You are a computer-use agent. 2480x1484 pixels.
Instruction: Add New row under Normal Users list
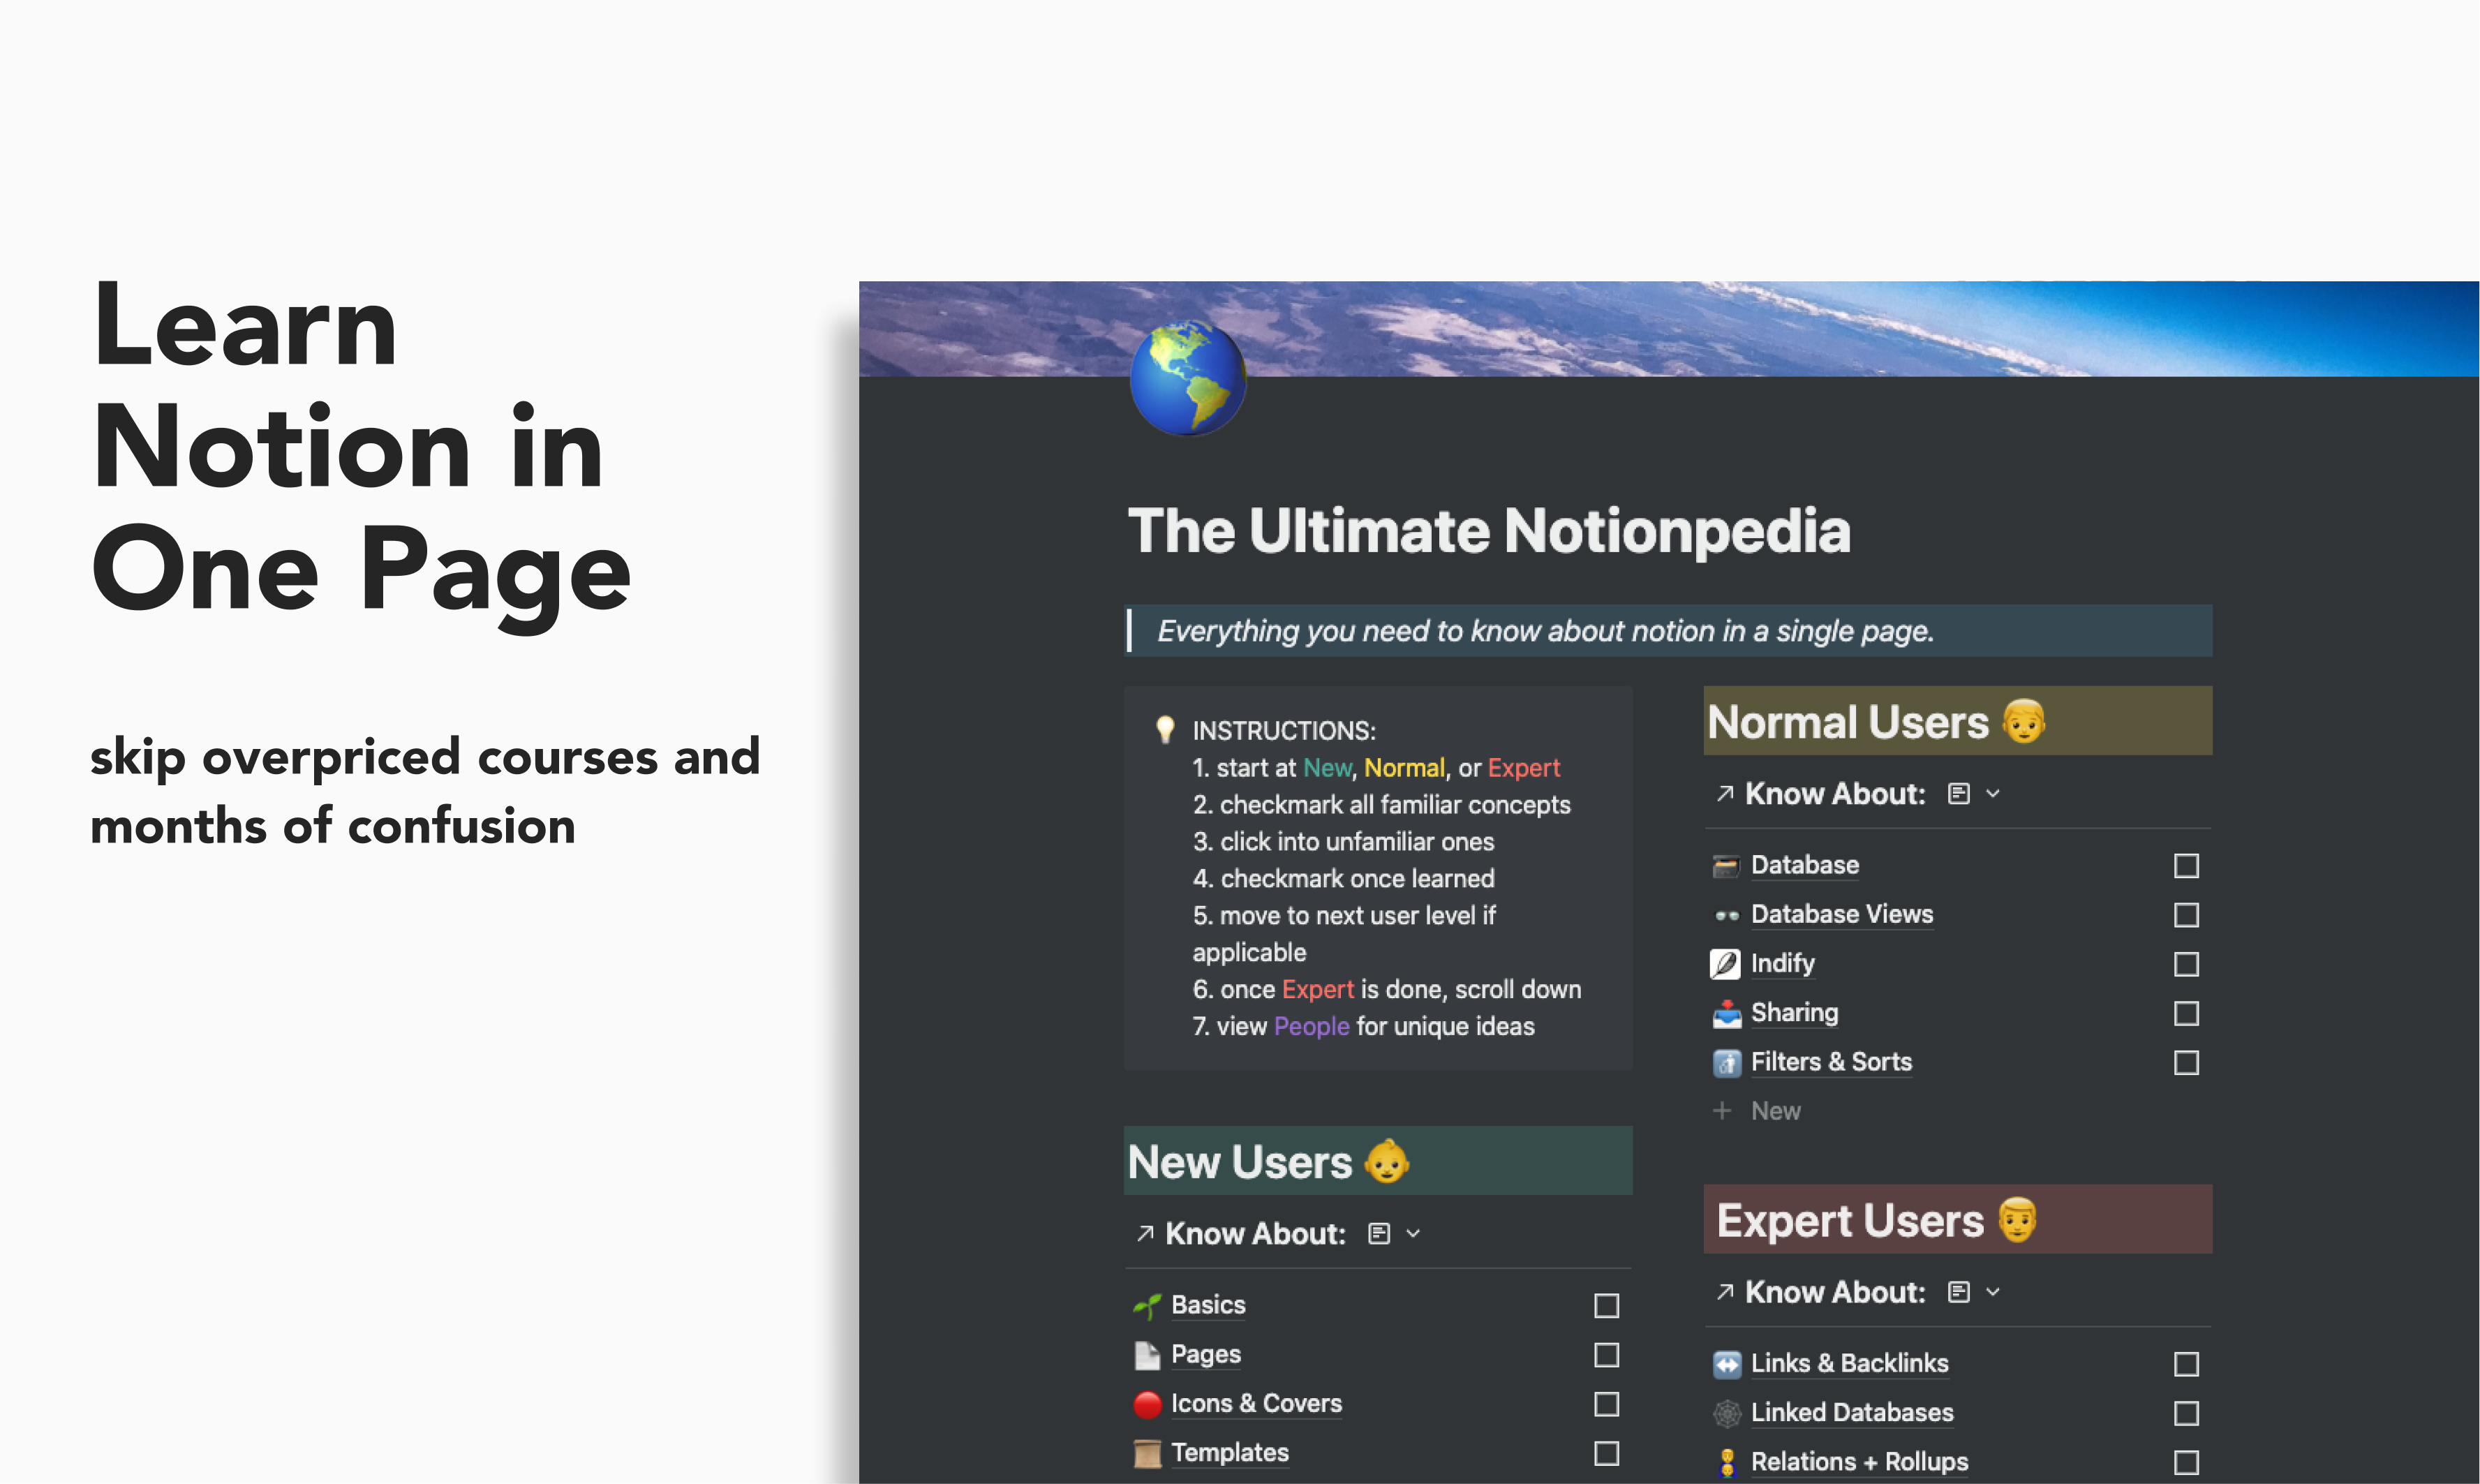[1774, 1111]
